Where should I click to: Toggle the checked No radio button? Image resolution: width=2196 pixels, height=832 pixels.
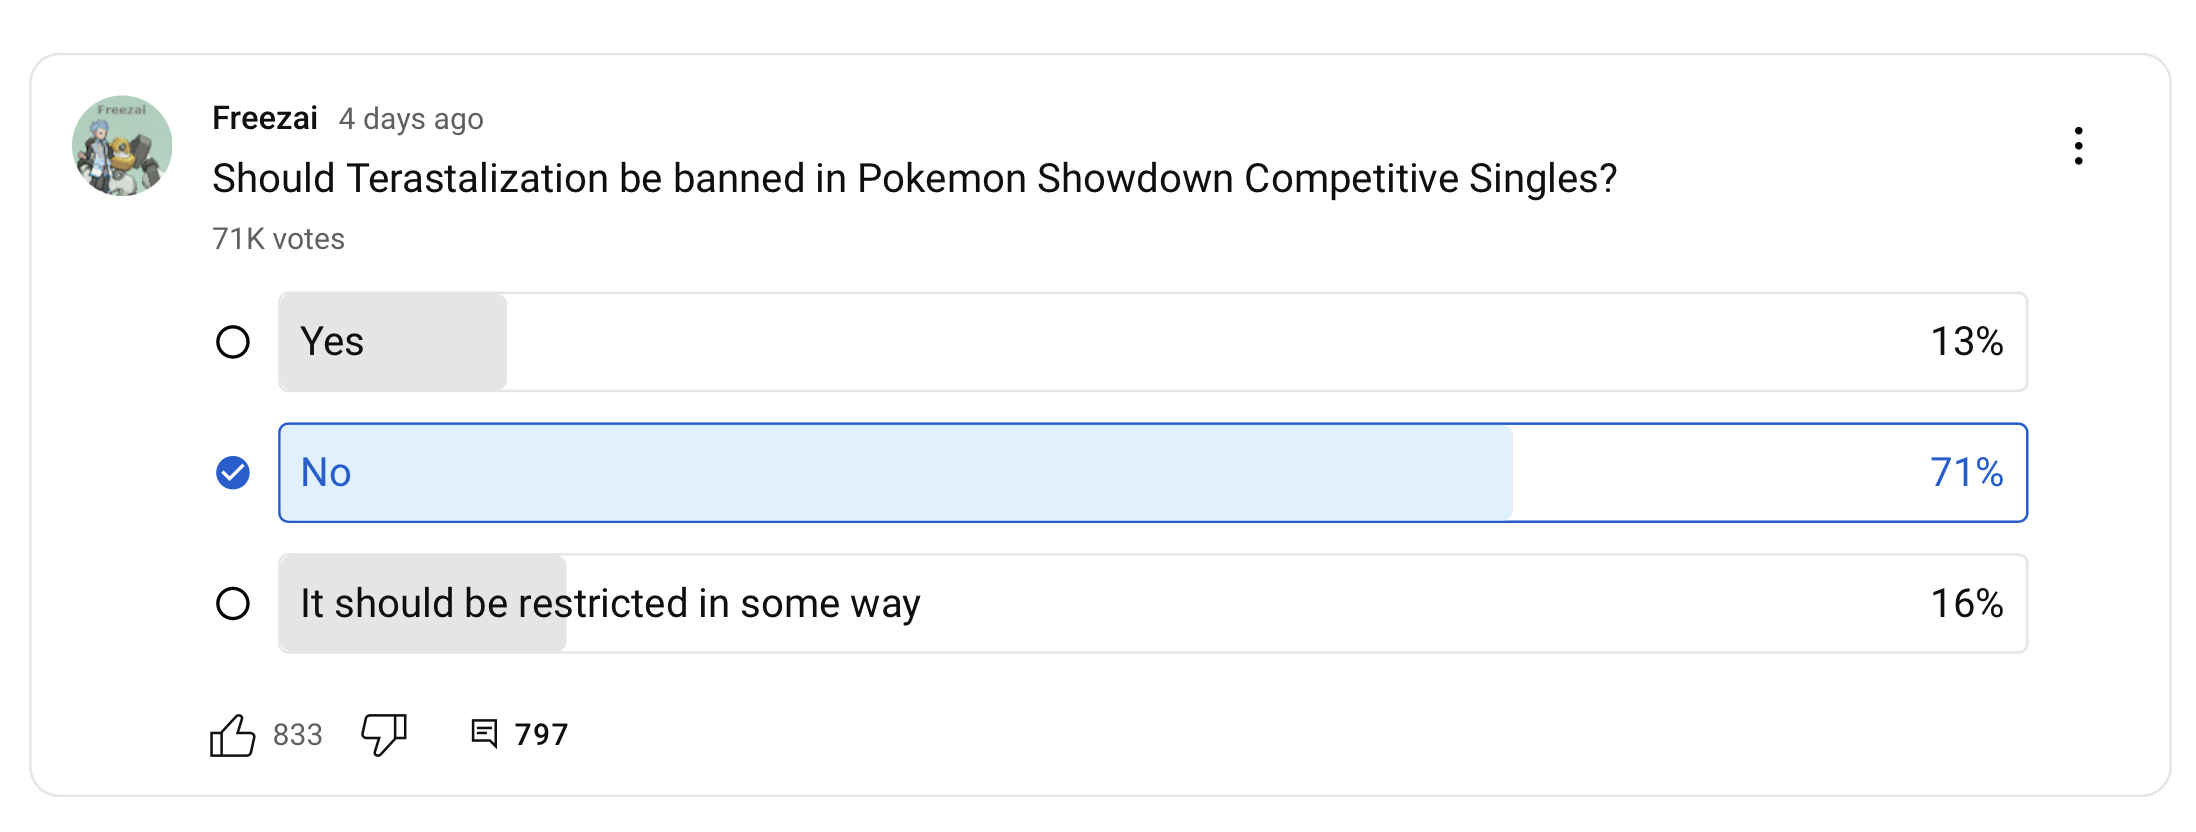[x=233, y=473]
